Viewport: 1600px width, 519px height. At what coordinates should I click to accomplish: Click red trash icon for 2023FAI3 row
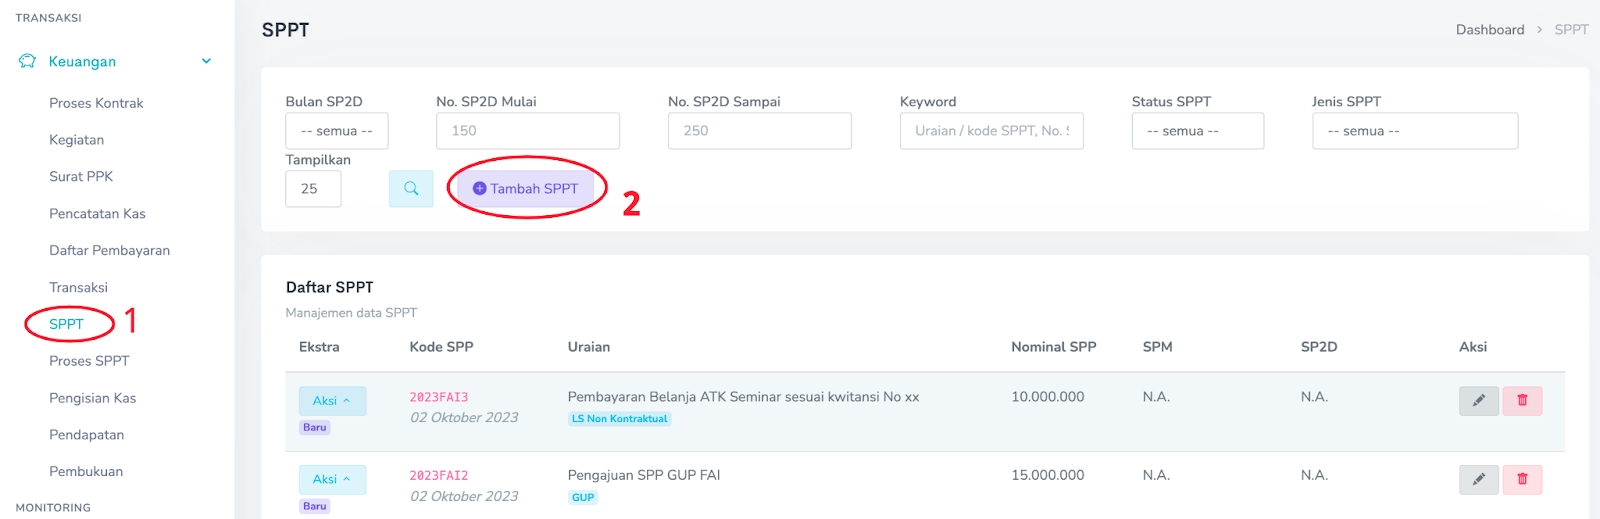(x=1522, y=401)
